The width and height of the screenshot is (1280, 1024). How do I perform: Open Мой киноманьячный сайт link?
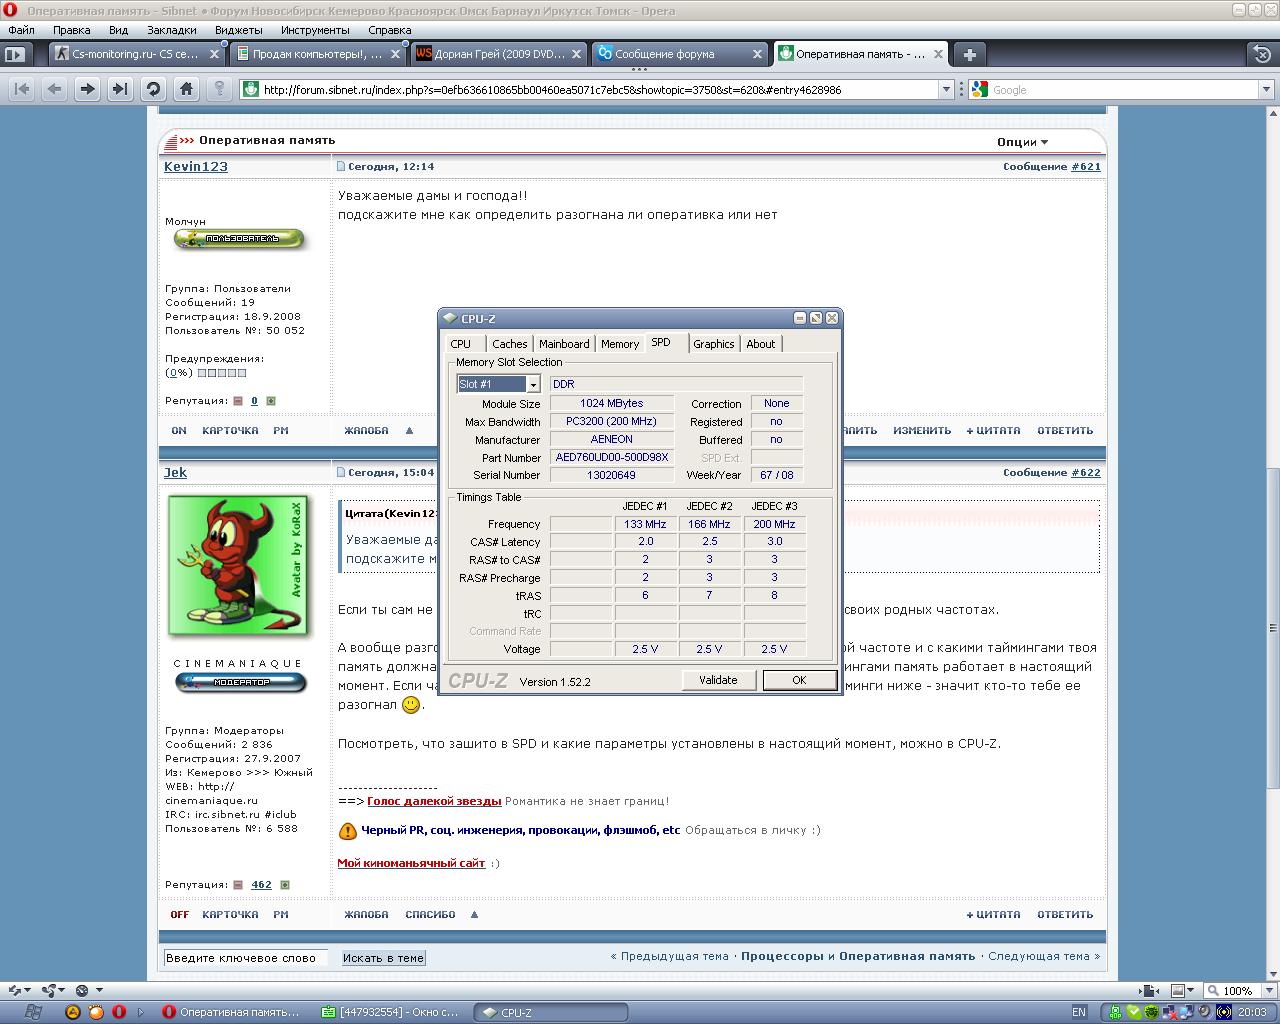click(x=411, y=863)
